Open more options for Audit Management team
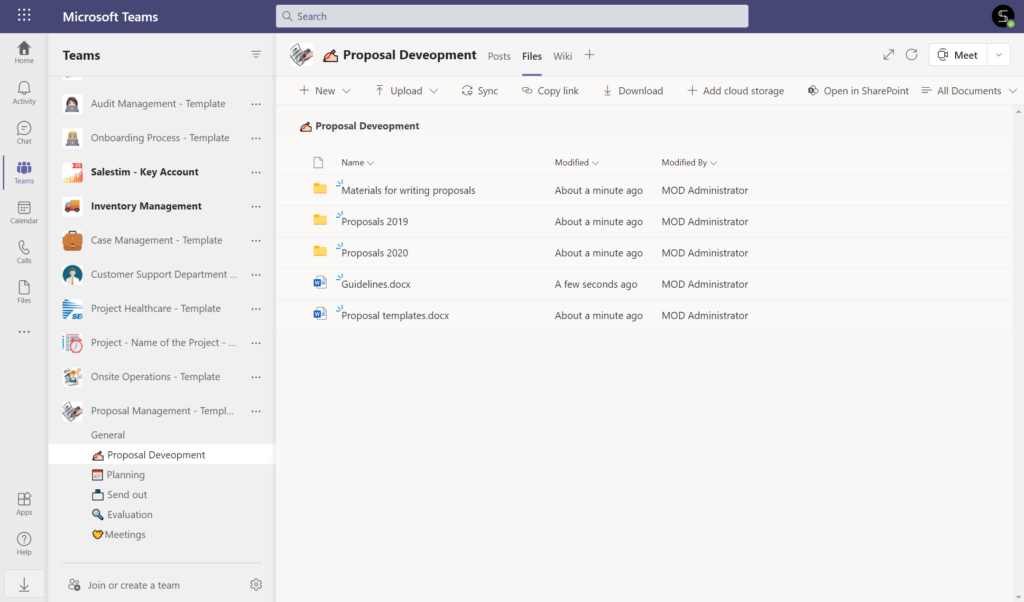 pos(256,104)
